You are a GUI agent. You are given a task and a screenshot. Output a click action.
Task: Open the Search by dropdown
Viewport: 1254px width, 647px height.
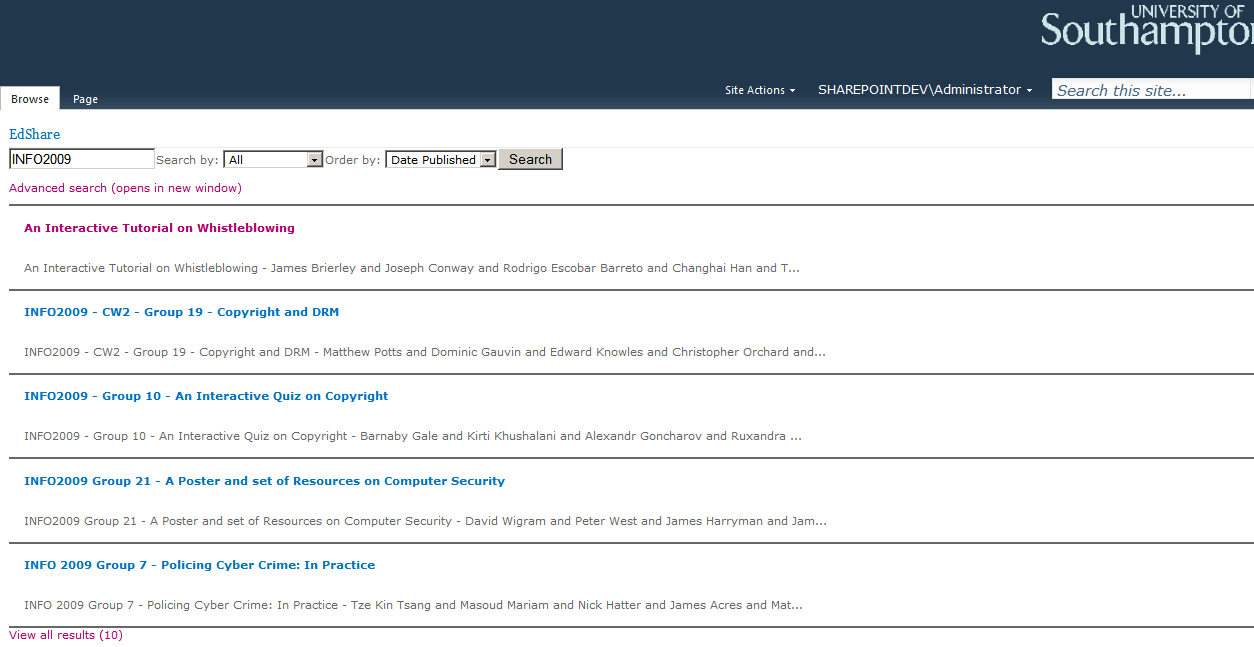pos(273,159)
